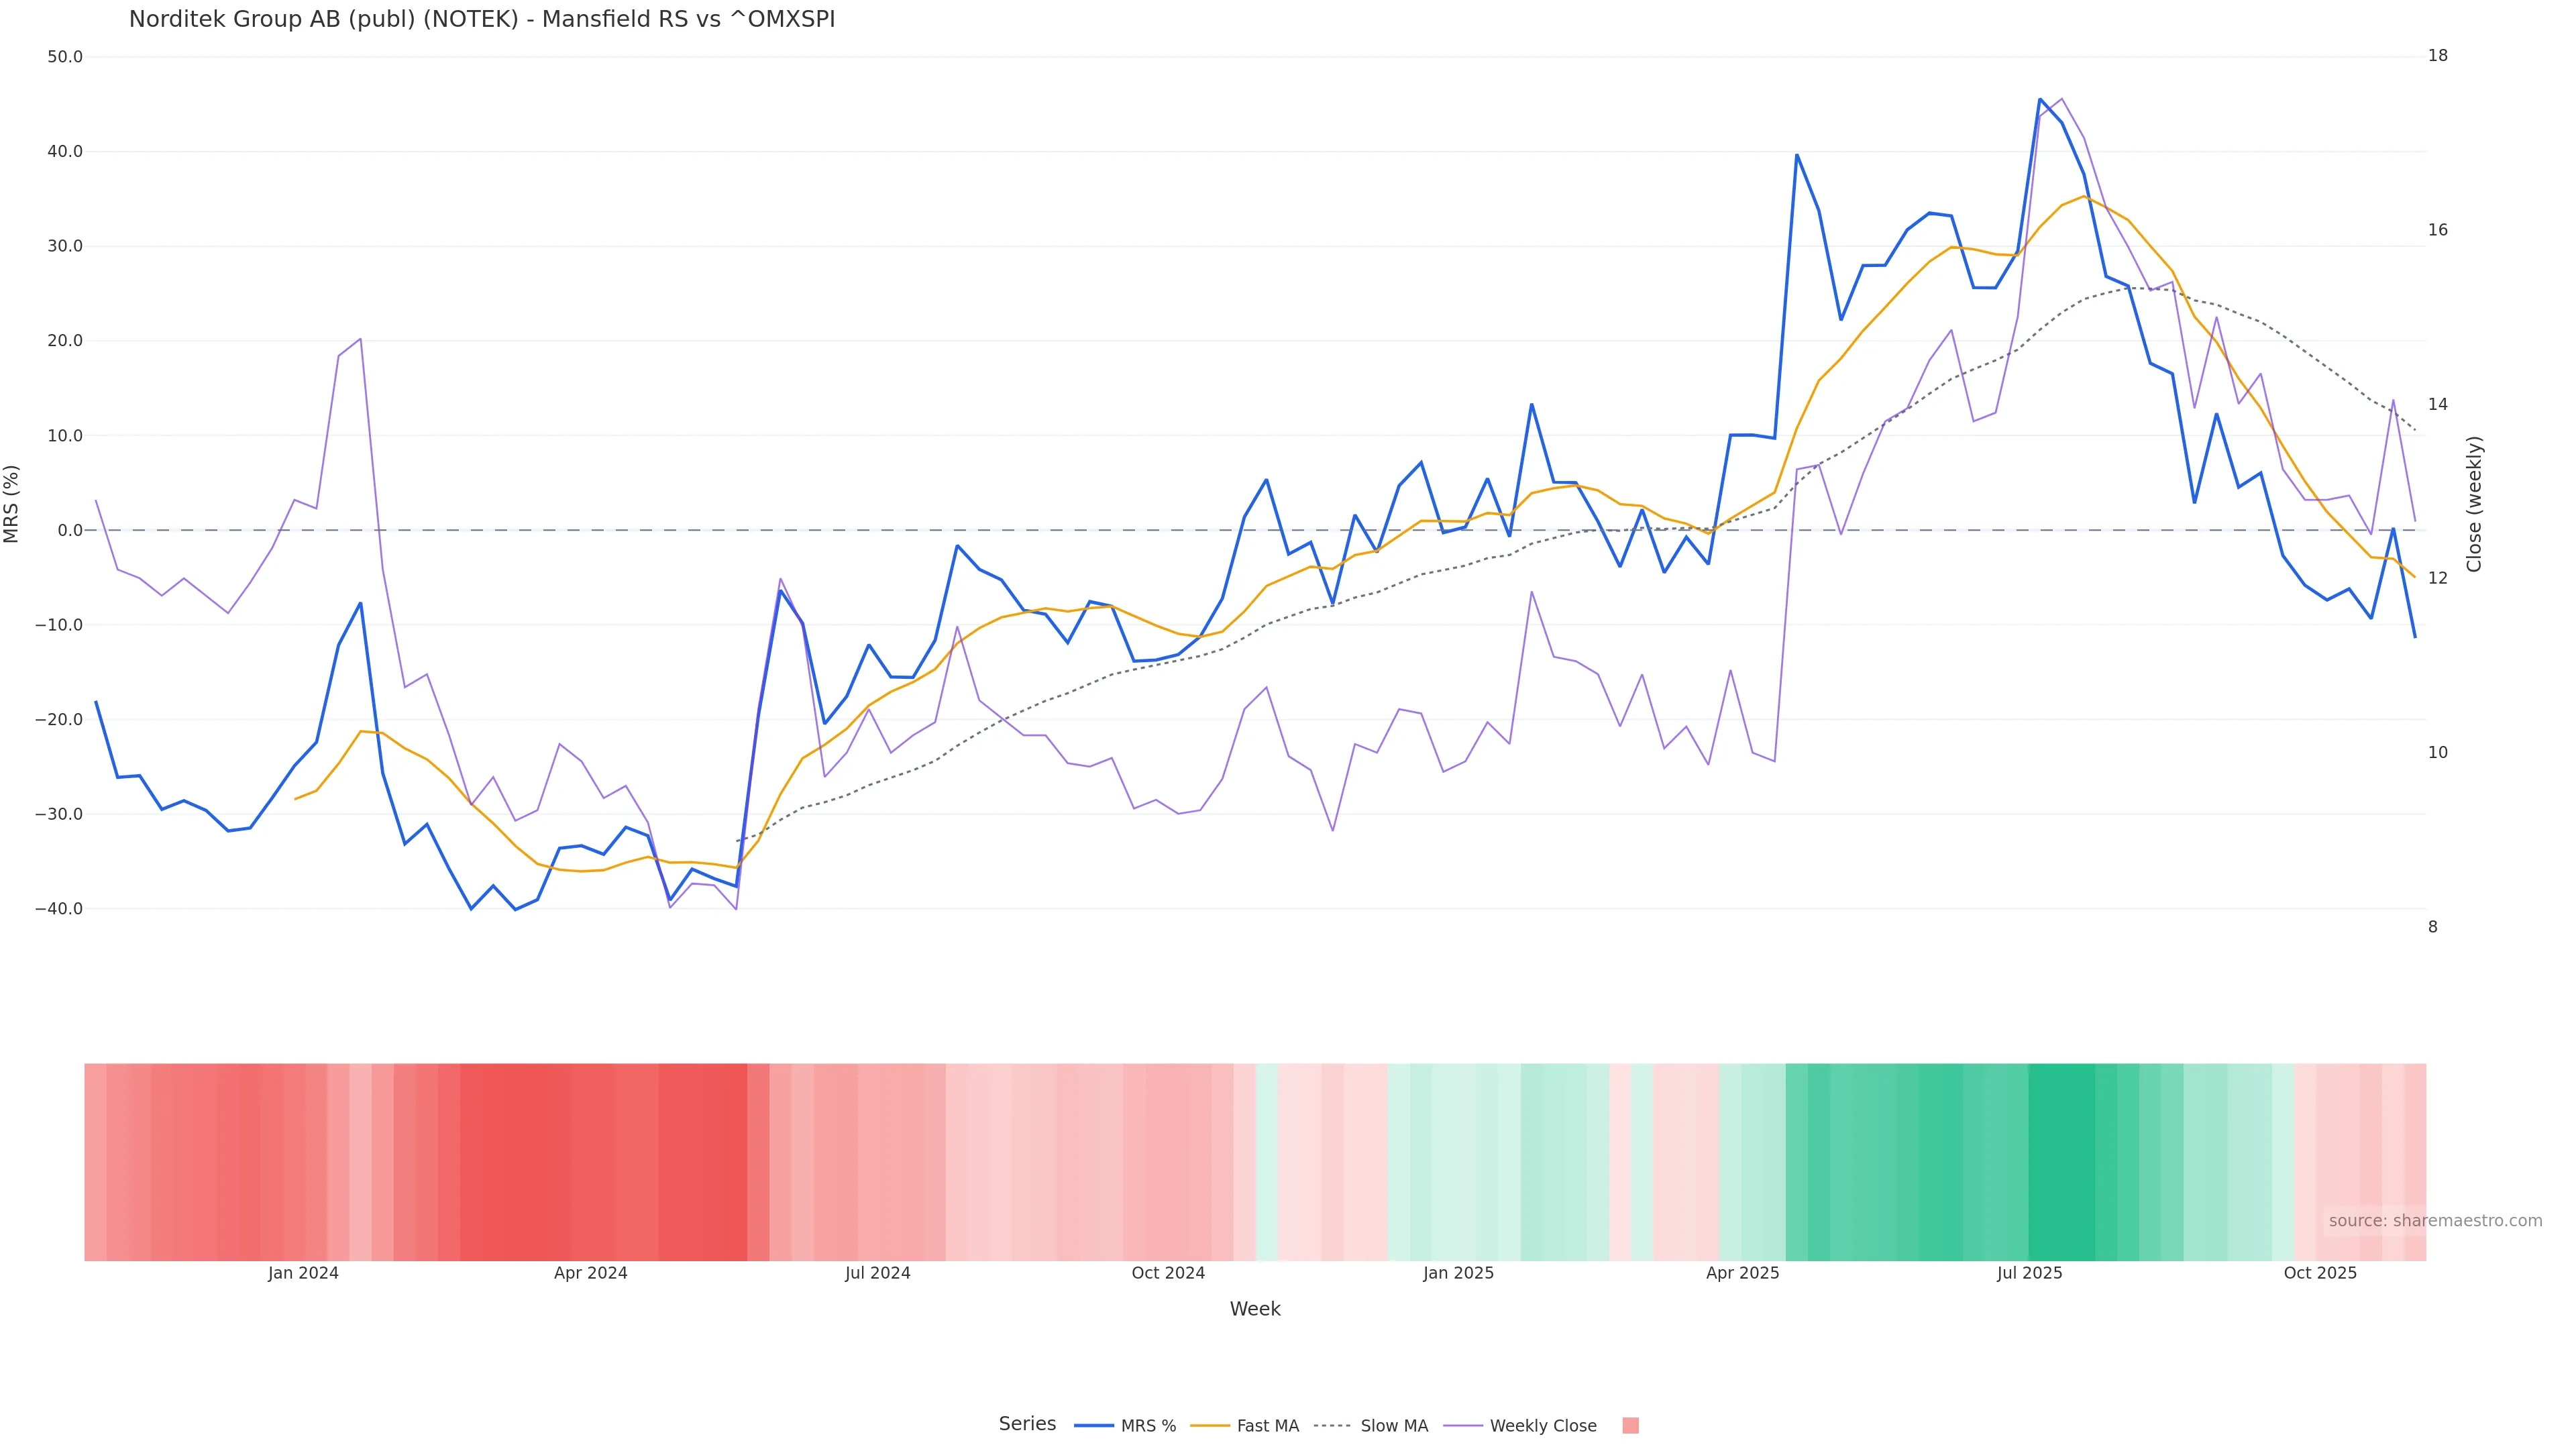The height and width of the screenshot is (1449, 2576).
Task: Select the "Close (weekly)" right axis title
Action: point(2474,504)
